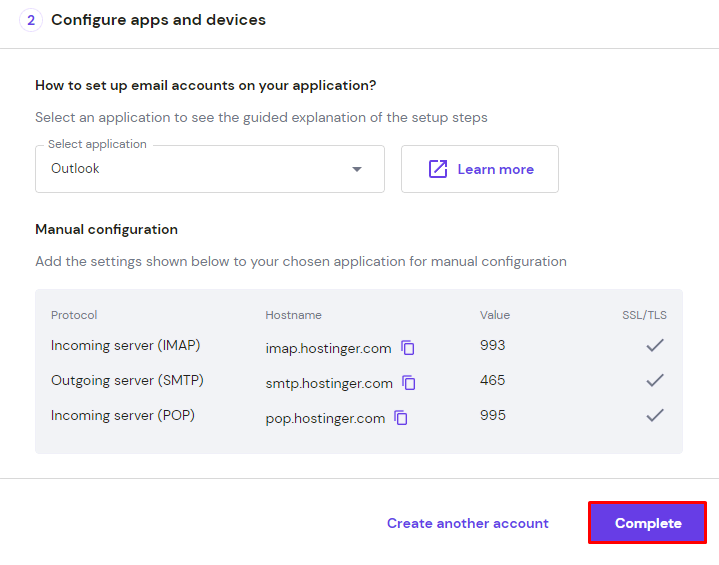Screen dimensions: 719x565
Task: Select the SMTP port value 465
Action: point(493,380)
